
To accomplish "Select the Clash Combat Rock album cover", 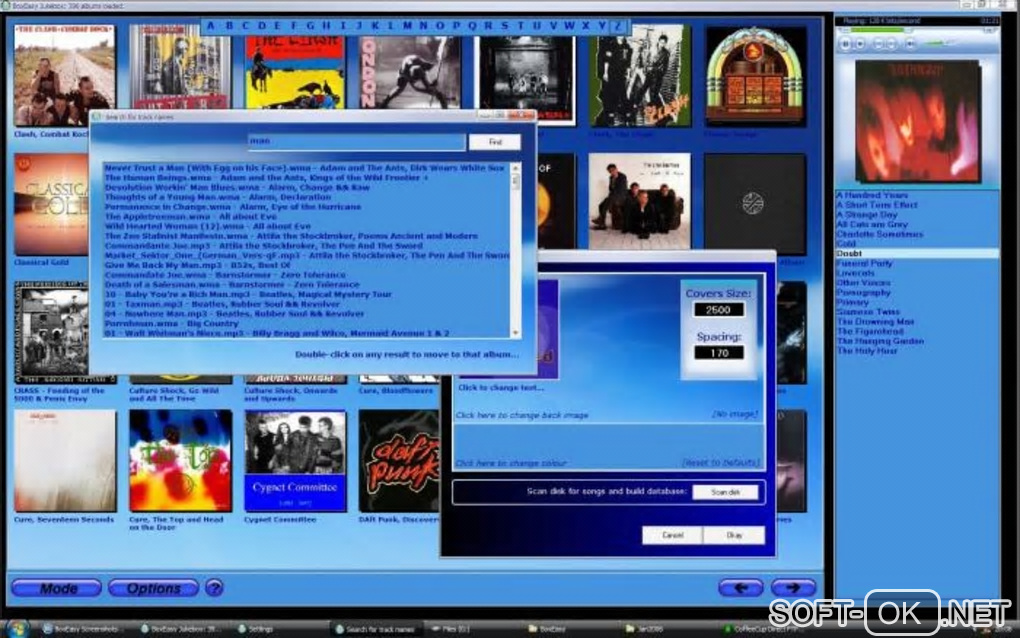I will point(64,75).
